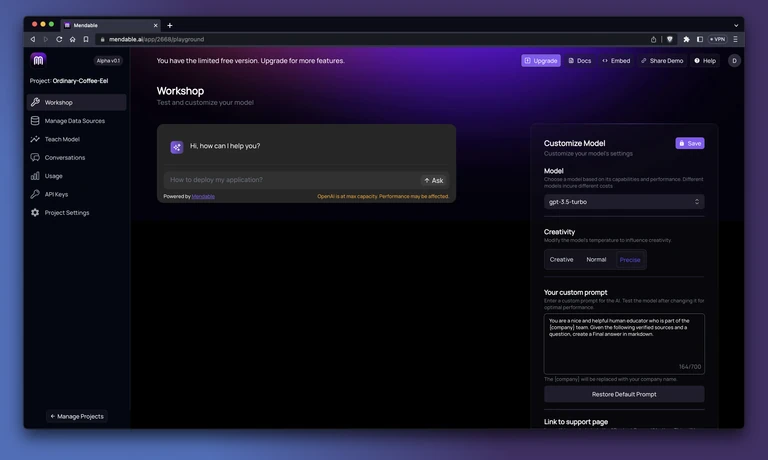Open the Docs link in top bar
Image resolution: width=768 pixels, height=460 pixels.
pos(579,61)
